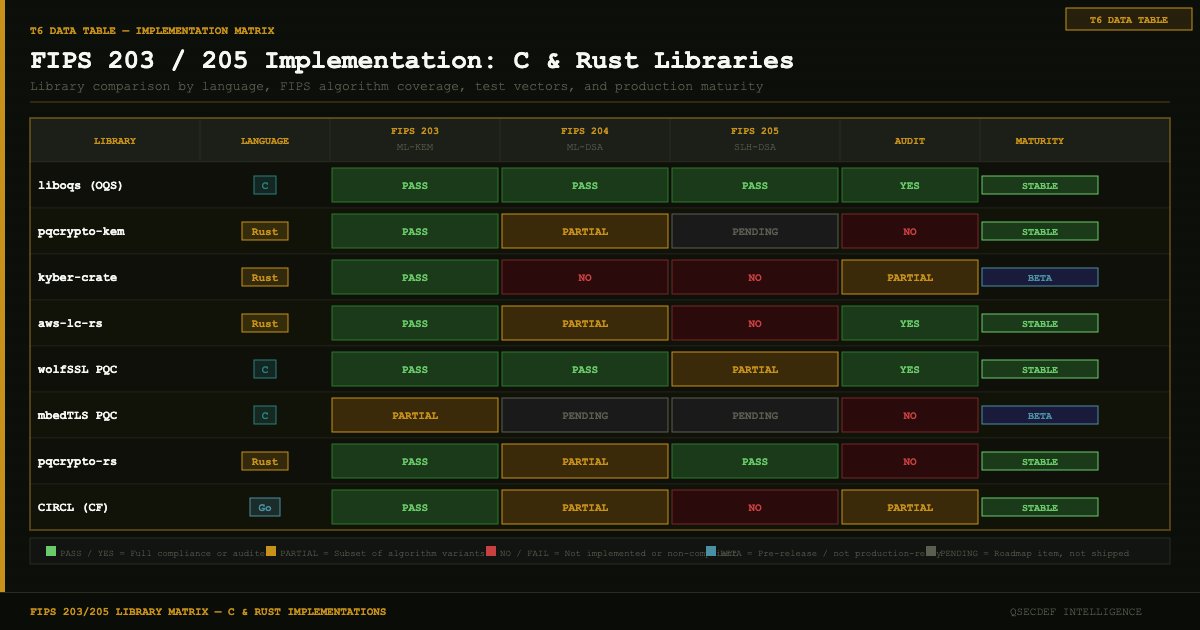Click the Rust badge in pqcrypto-kem row

(265, 231)
